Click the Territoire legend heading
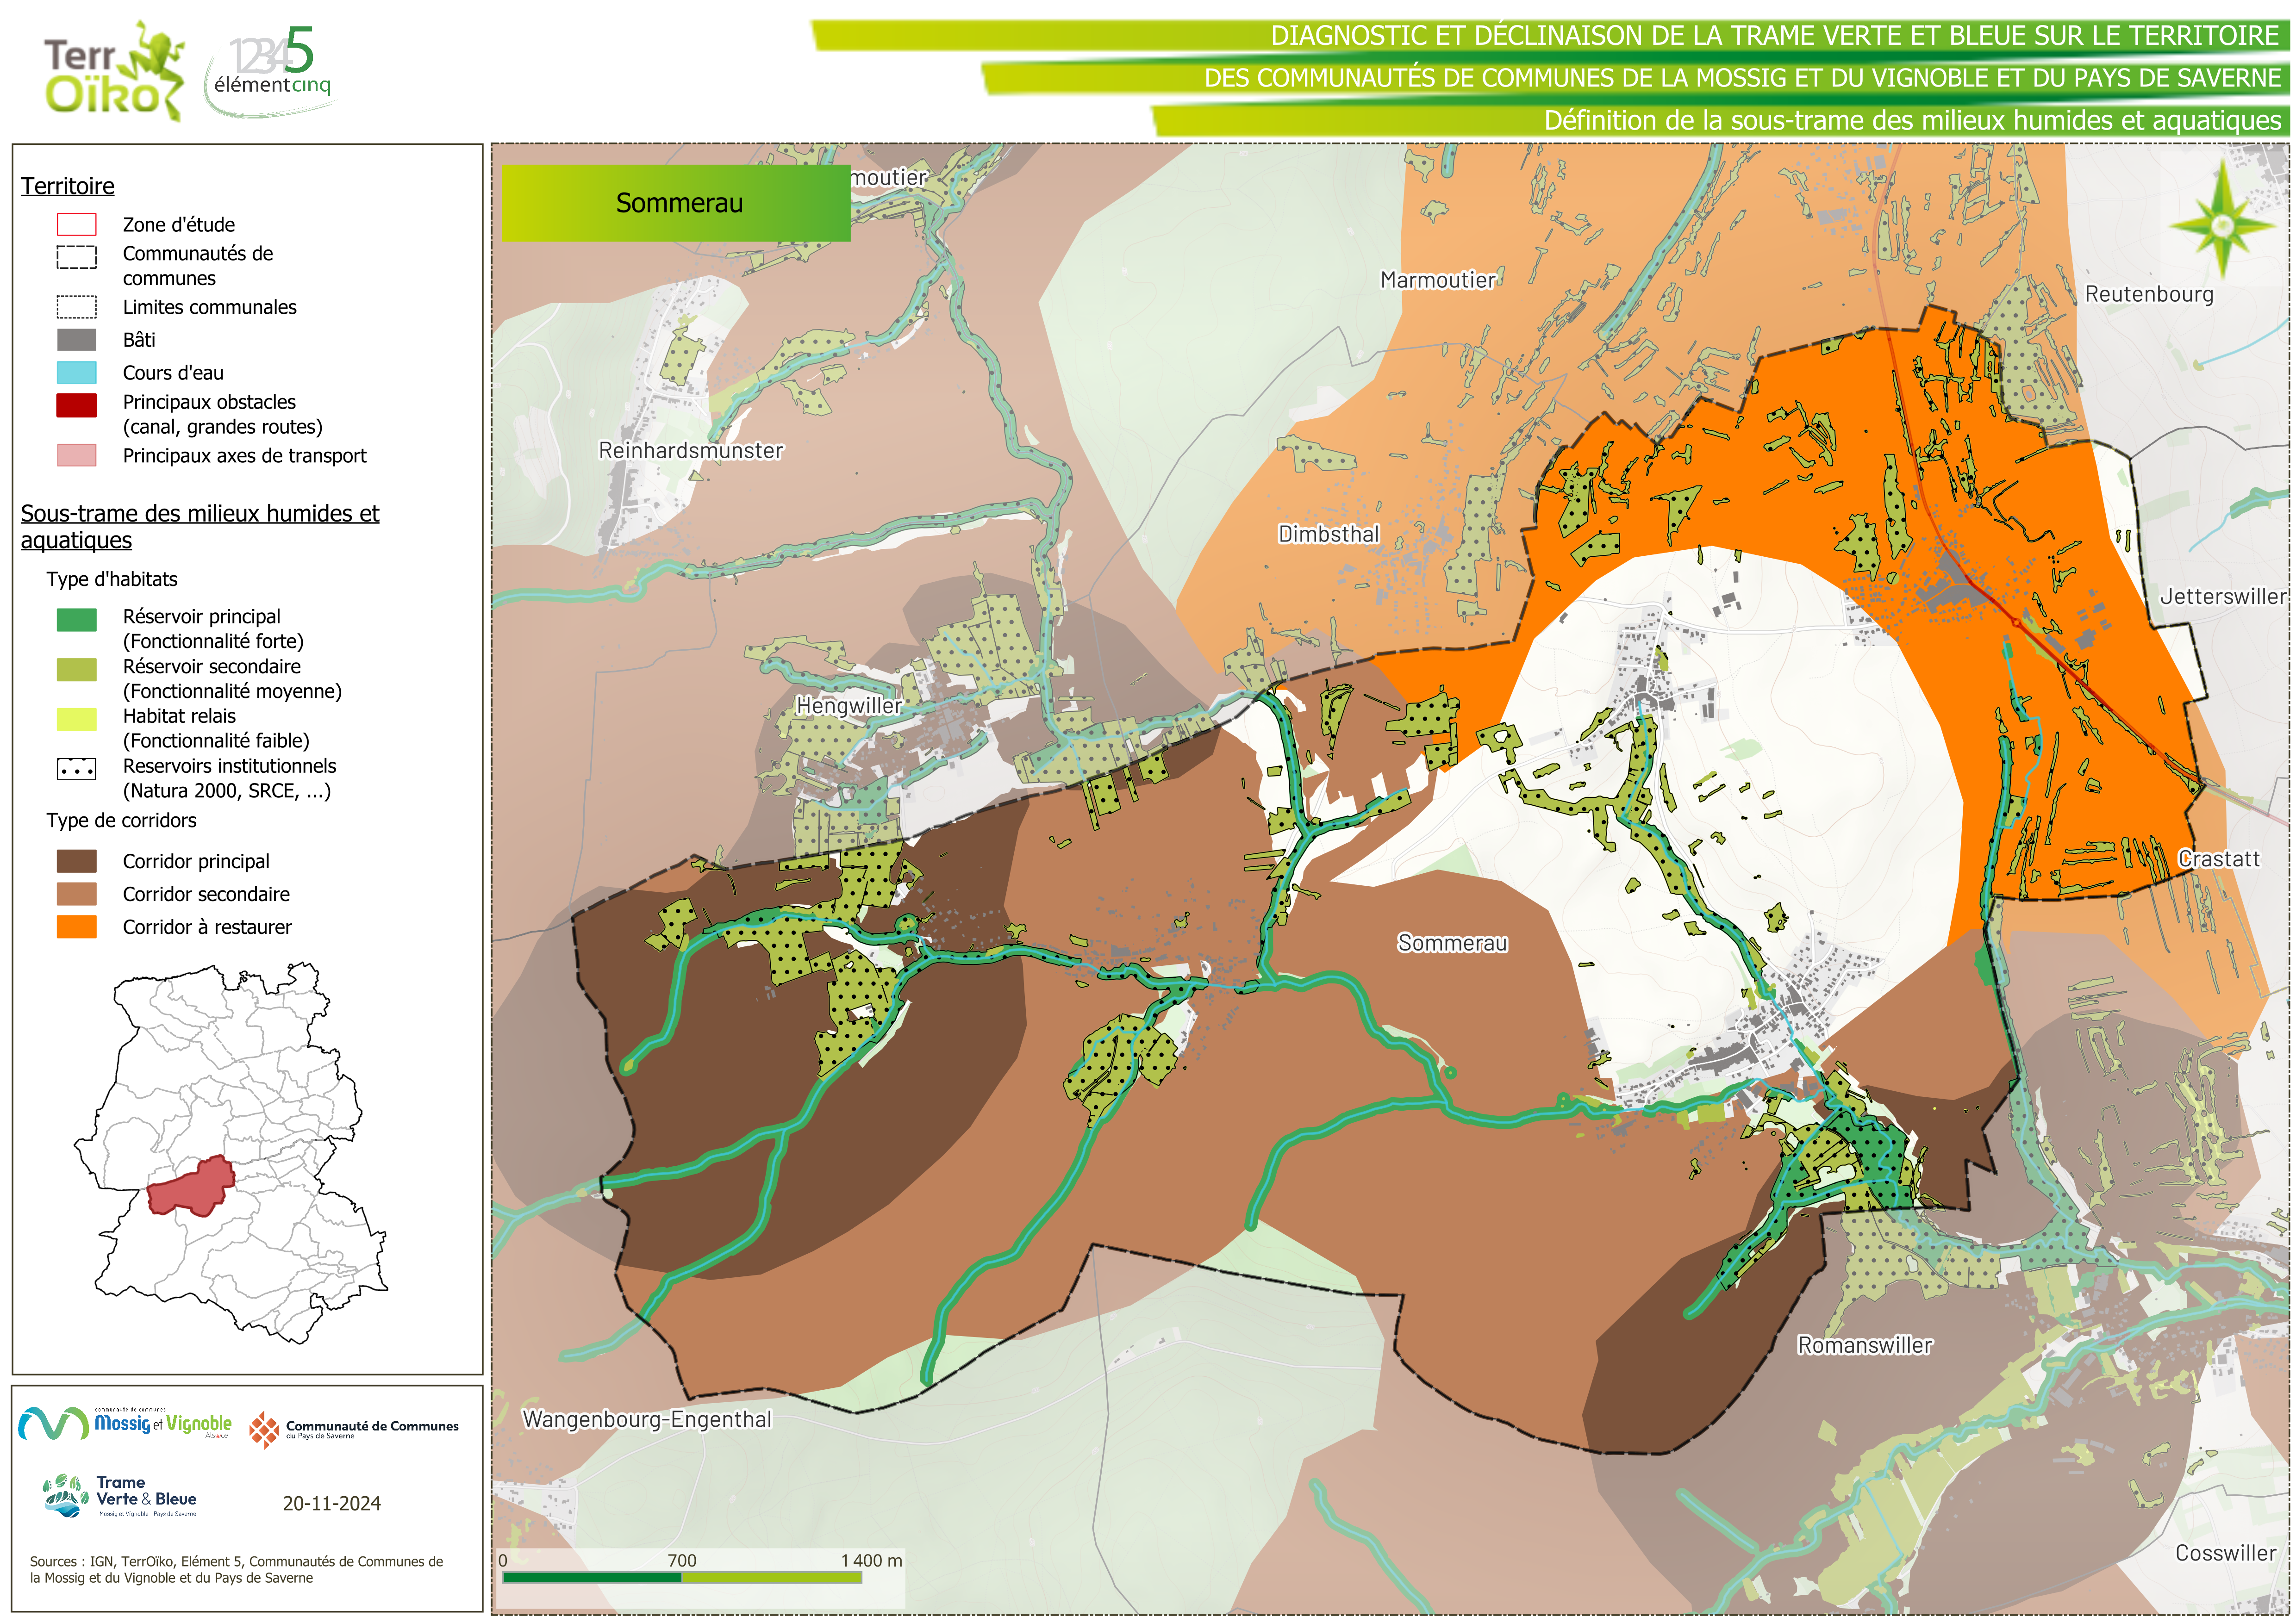The image size is (2296, 1623). [x=68, y=186]
